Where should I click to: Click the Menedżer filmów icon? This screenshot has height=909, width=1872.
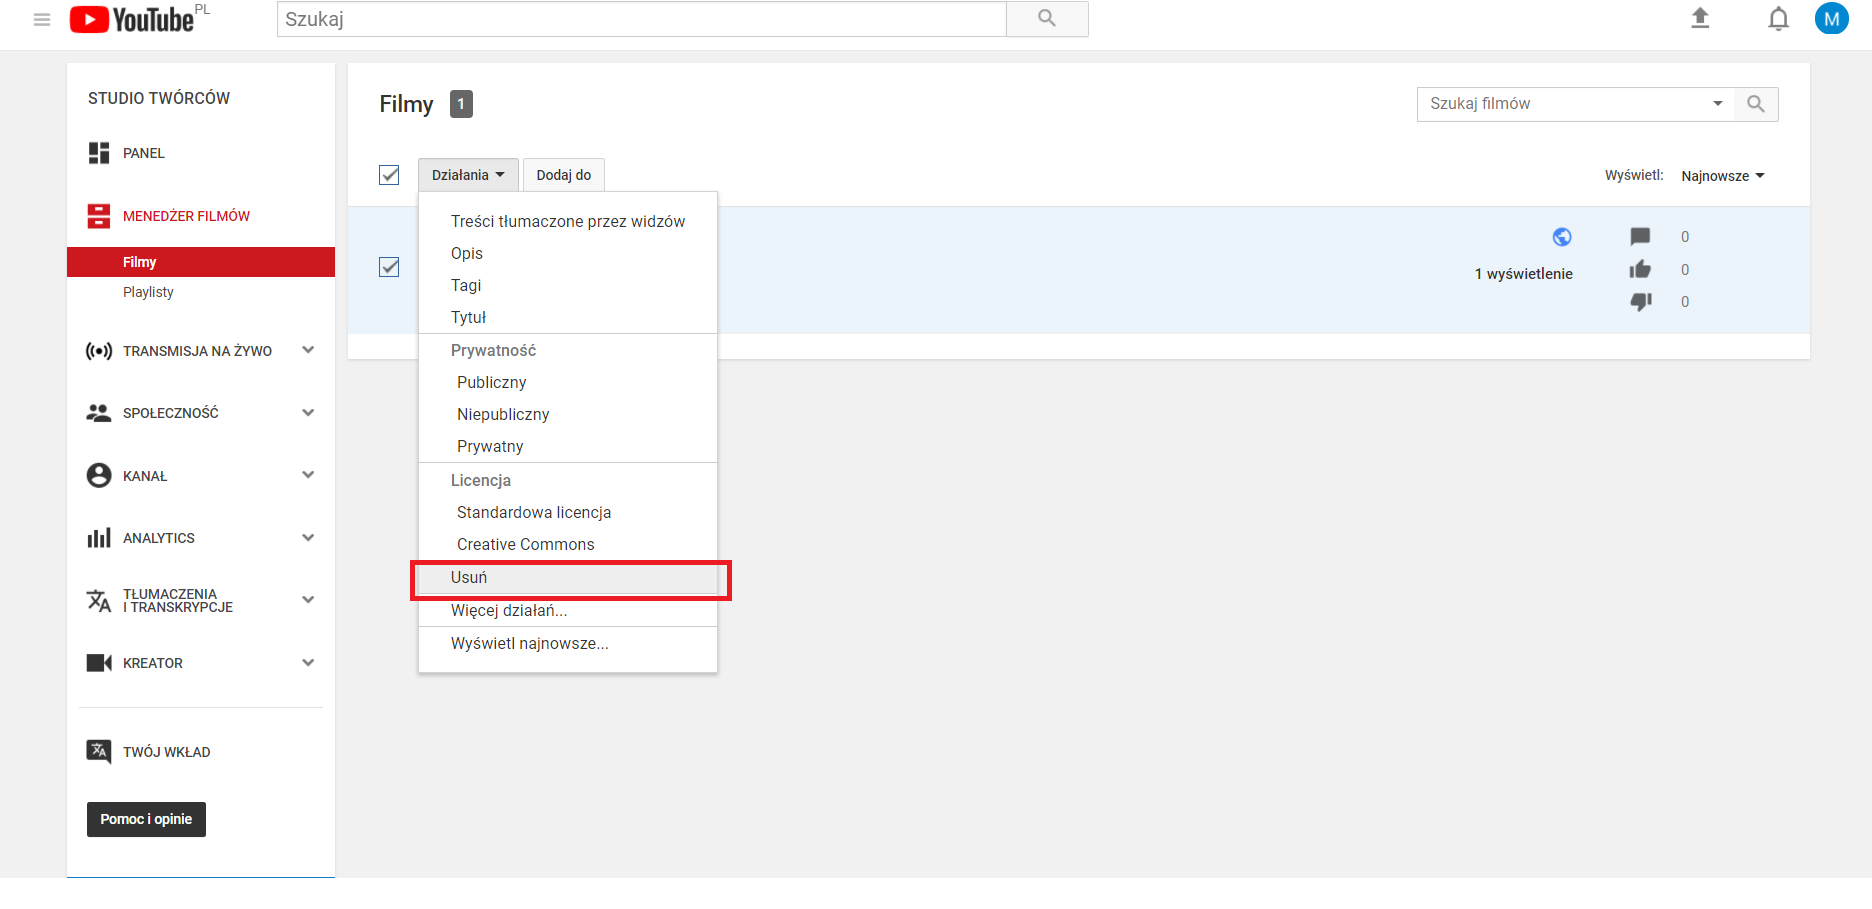pos(99,216)
